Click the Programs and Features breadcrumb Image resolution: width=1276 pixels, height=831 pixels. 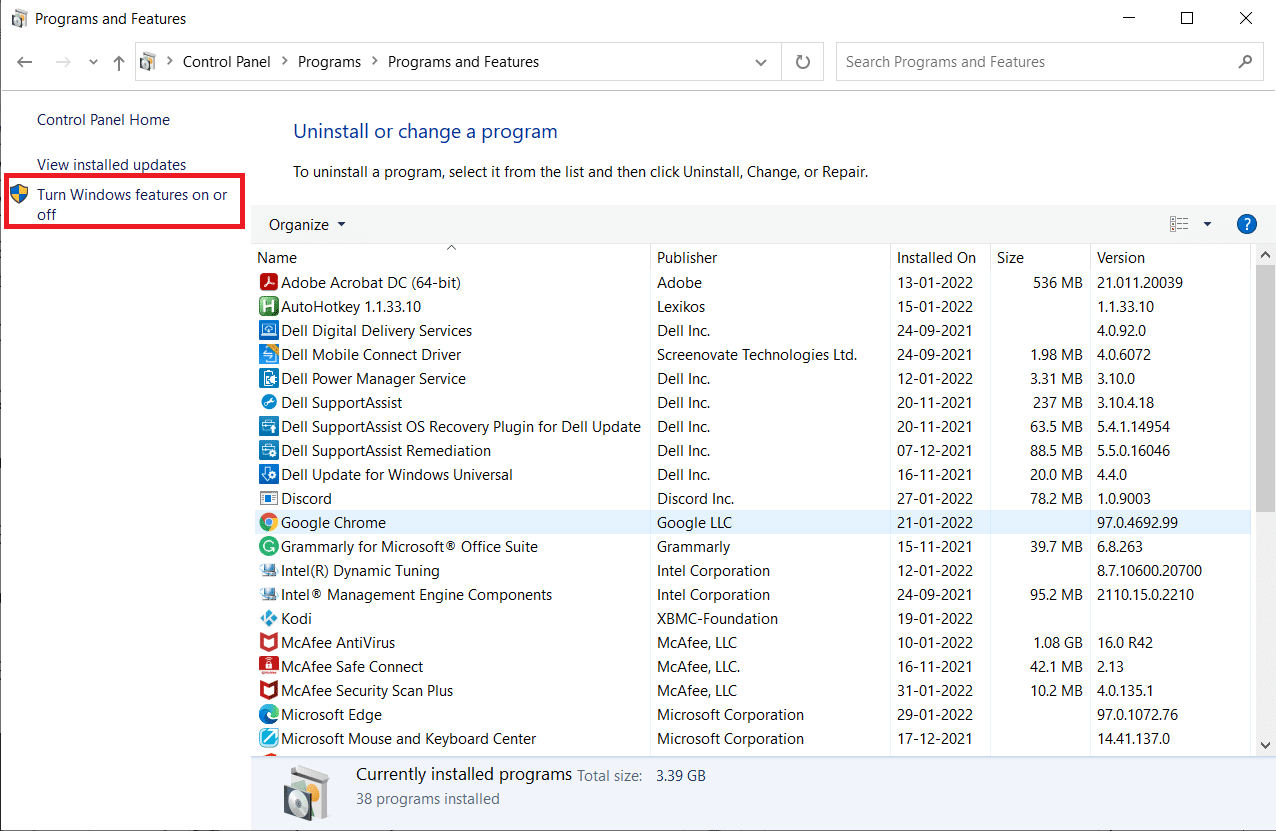tap(463, 62)
